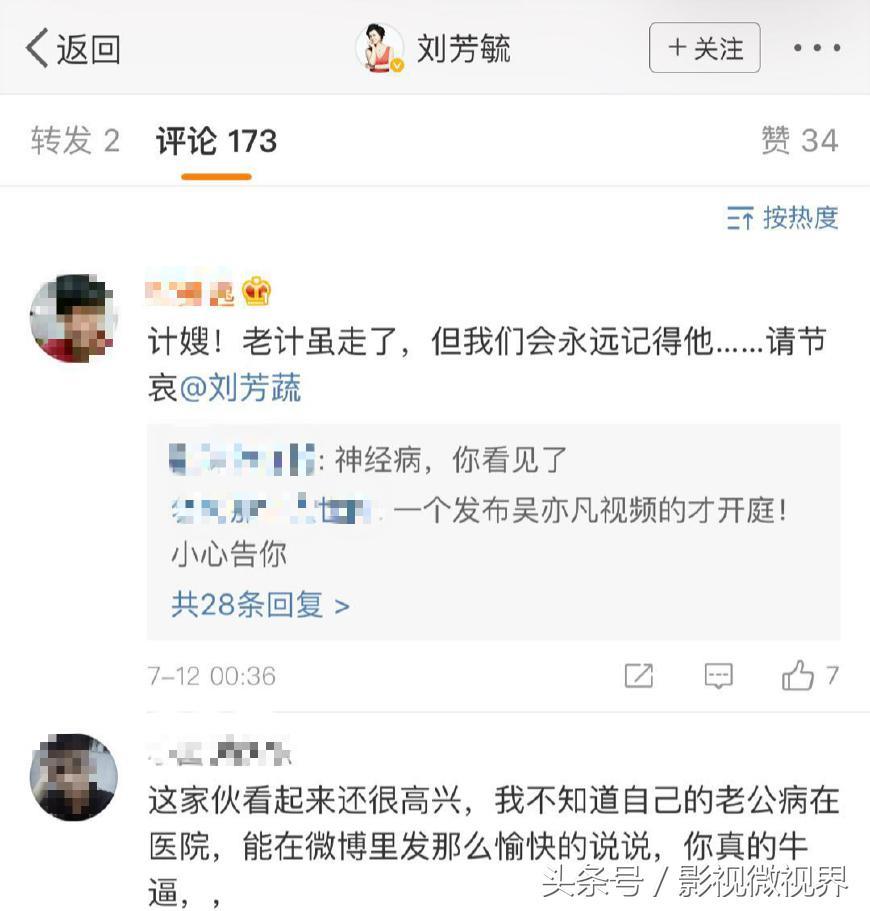Switch to the 赞 34 tab
The width and height of the screenshot is (870, 911).
[x=799, y=141]
